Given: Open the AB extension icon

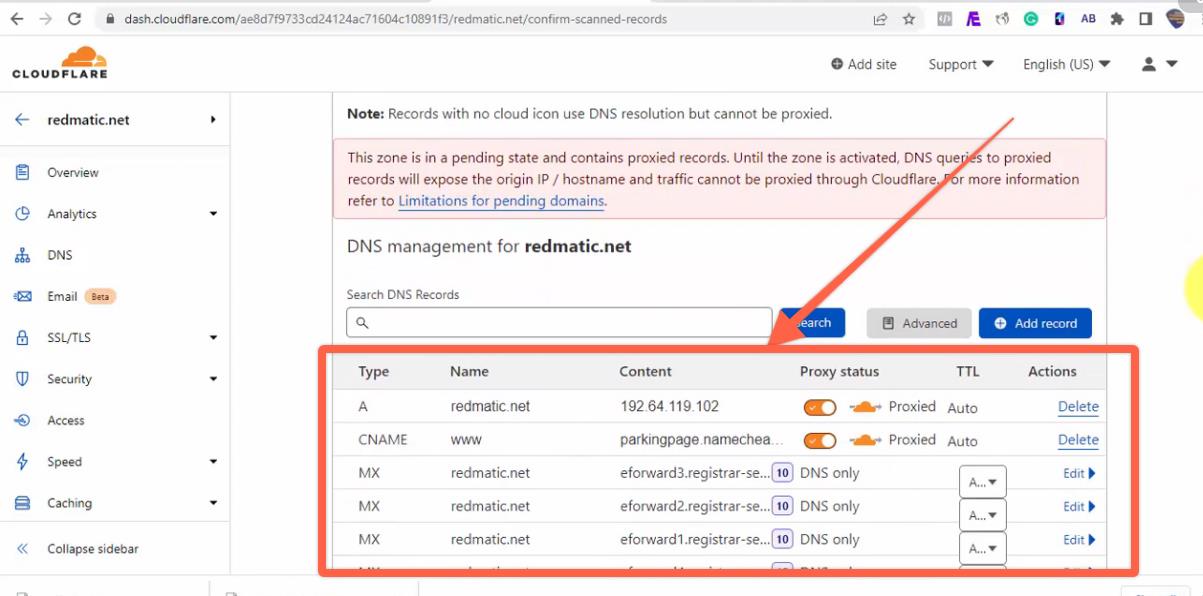Looking at the screenshot, I should click(1089, 19).
